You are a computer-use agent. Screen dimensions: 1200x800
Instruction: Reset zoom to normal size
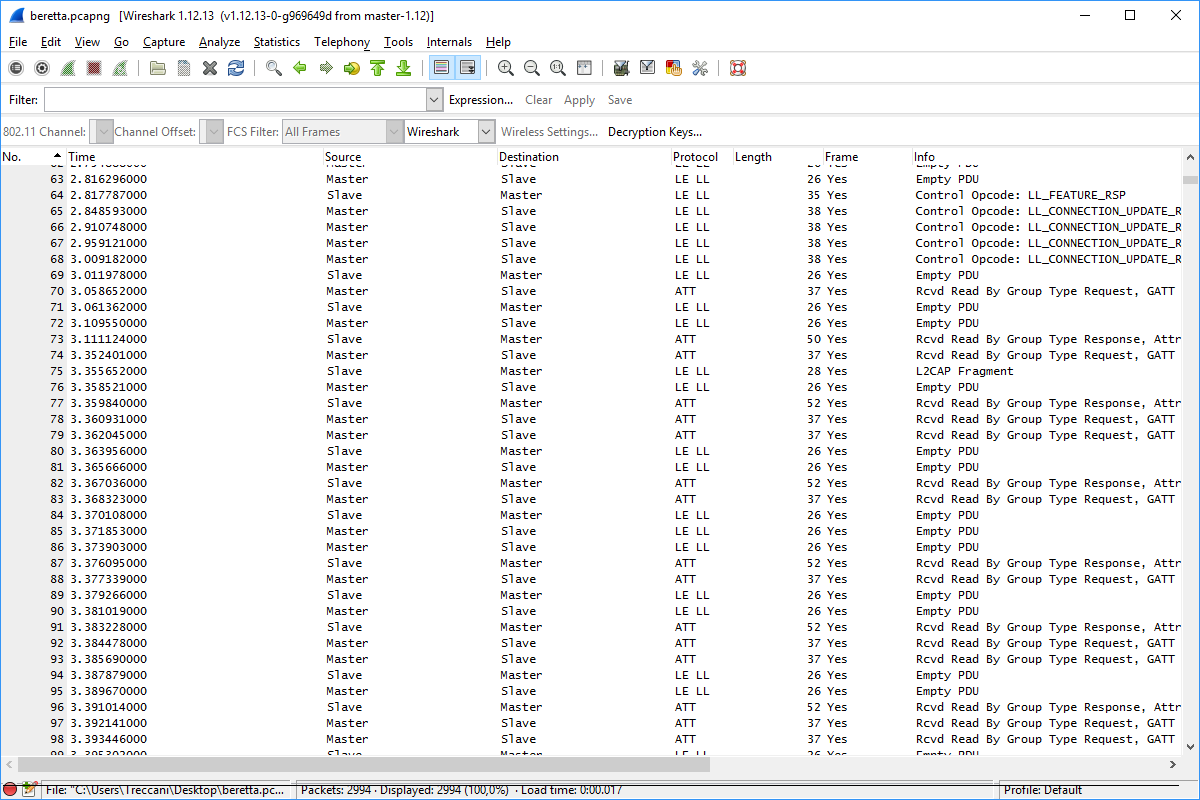(x=558, y=68)
